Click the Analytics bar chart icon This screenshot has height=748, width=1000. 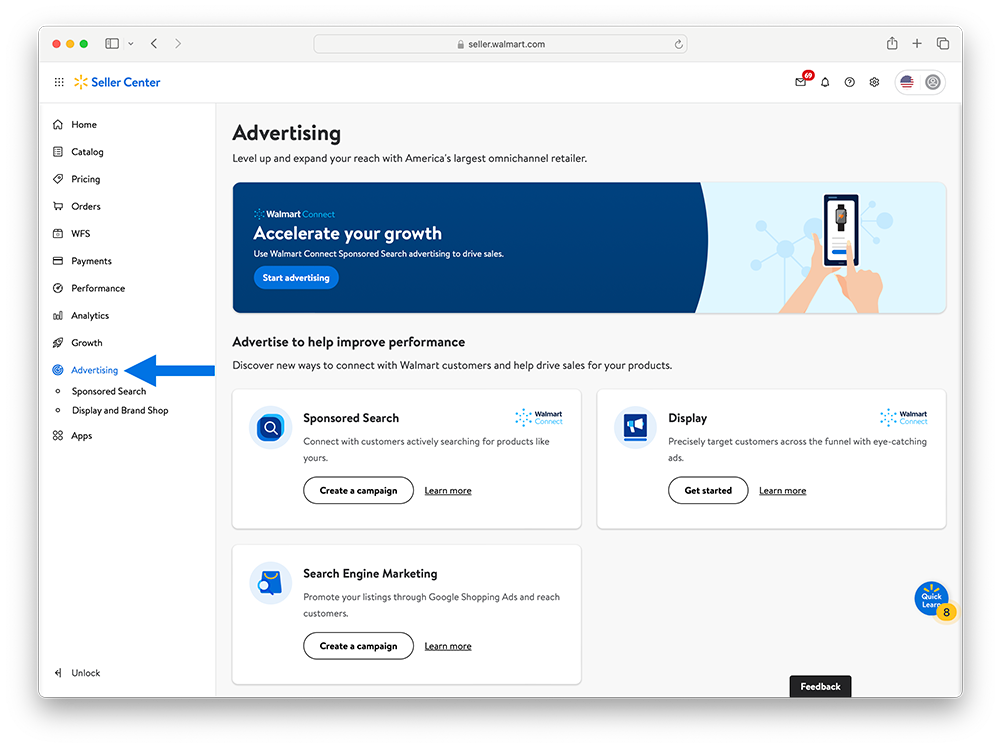click(x=58, y=316)
